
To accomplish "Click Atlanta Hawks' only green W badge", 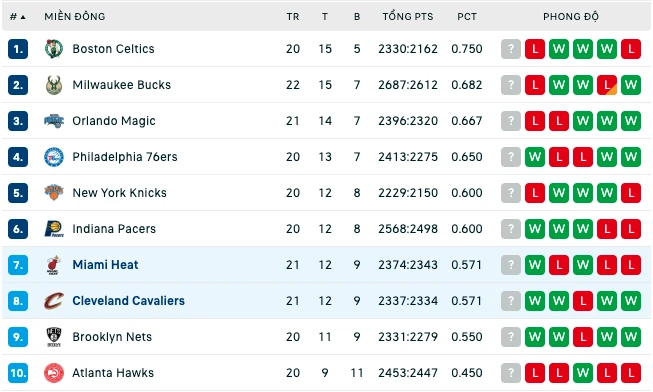I will coord(583,373).
